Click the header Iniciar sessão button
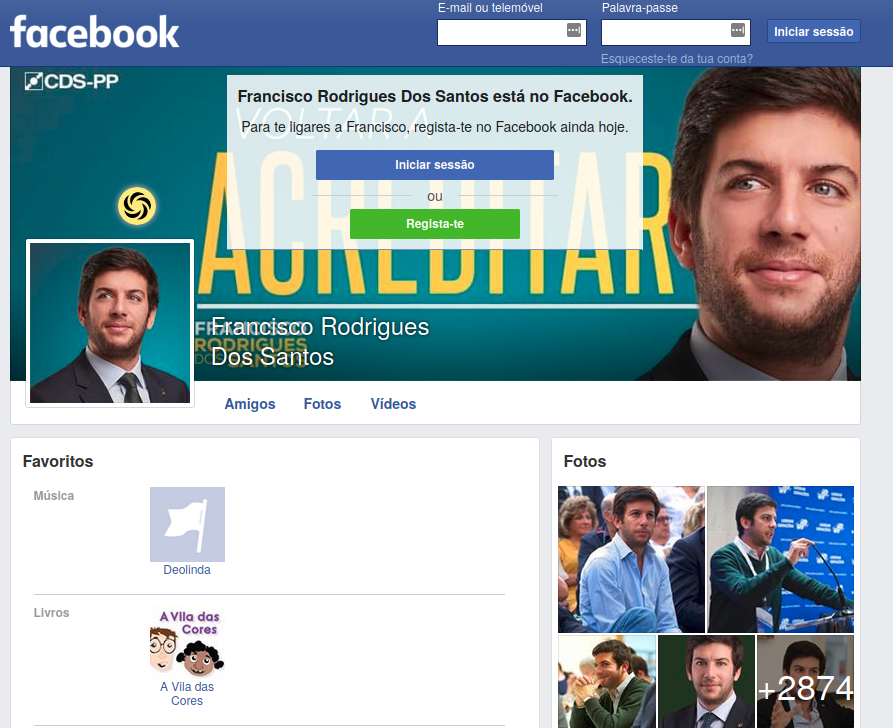Image resolution: width=893 pixels, height=728 pixels. pyautogui.click(x=813, y=31)
